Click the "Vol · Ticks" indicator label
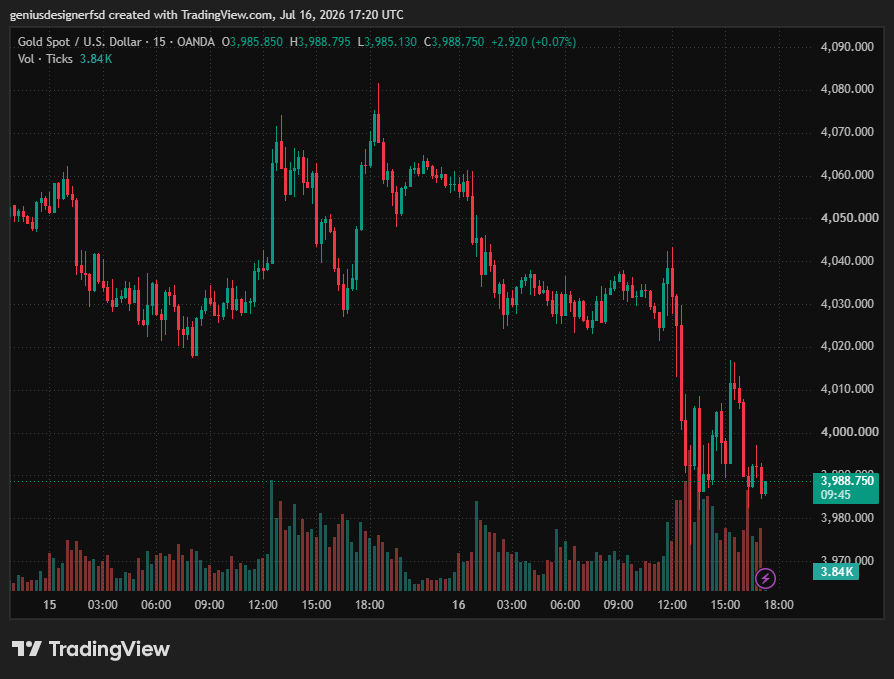The image size is (894, 679). pos(45,59)
